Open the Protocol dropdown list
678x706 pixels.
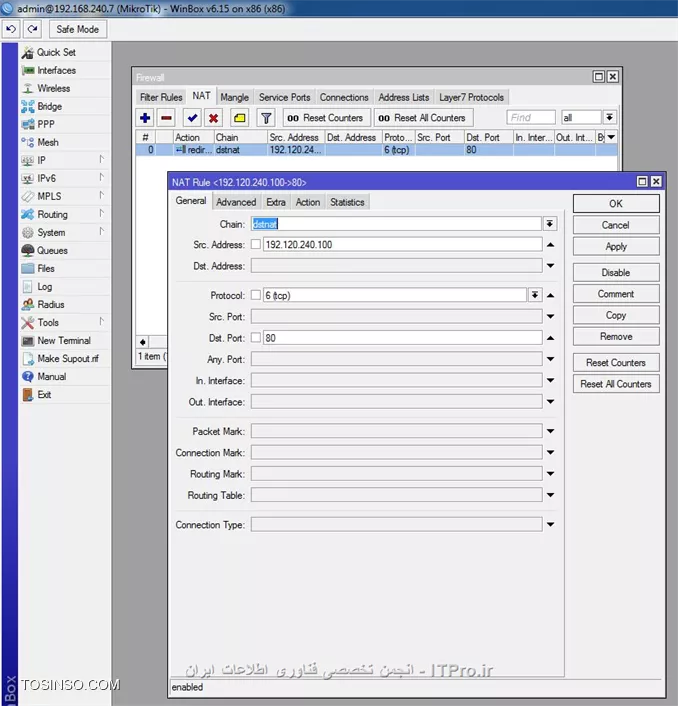pos(534,295)
